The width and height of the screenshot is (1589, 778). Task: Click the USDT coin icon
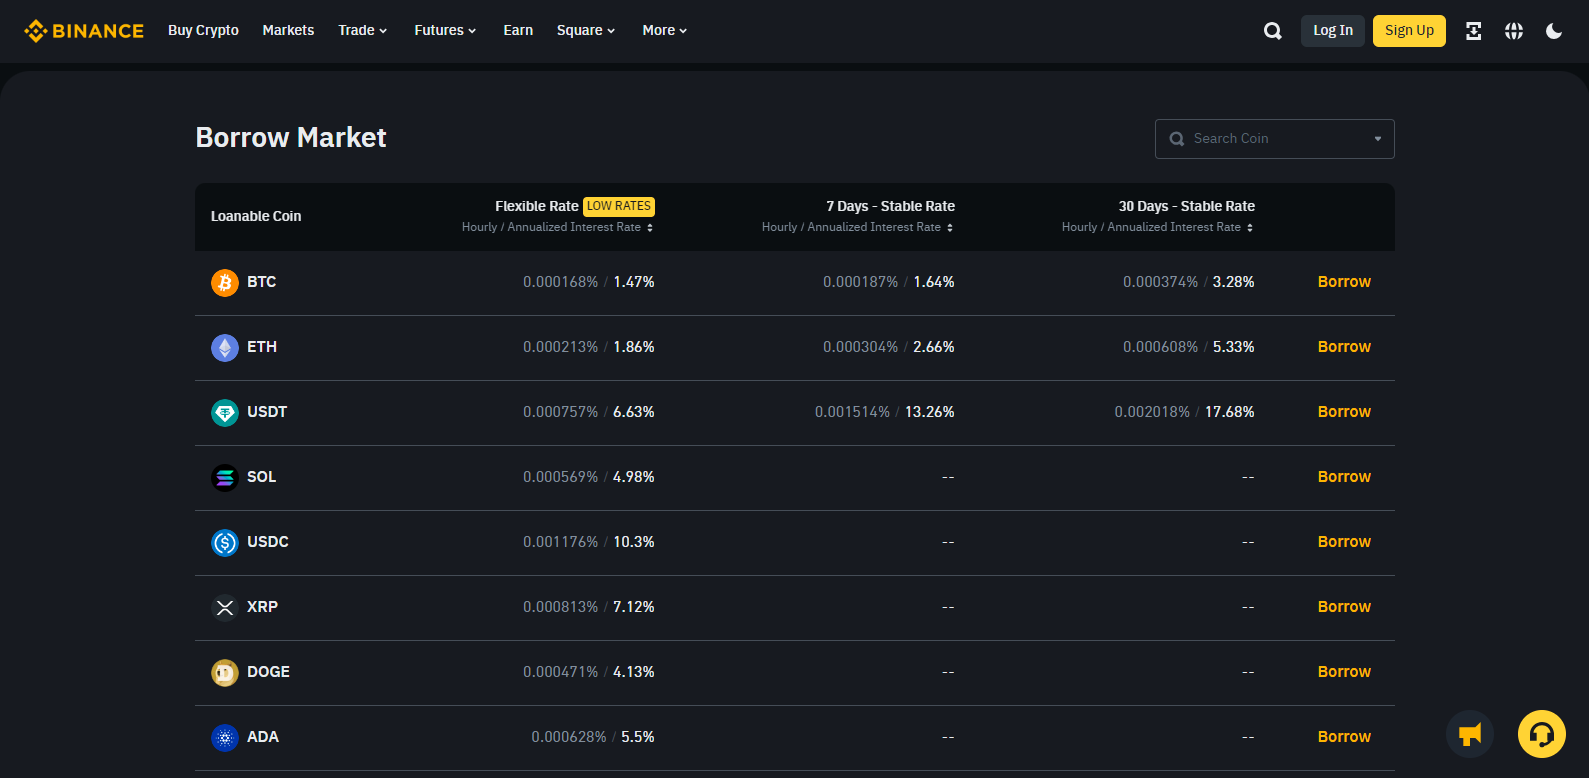click(225, 413)
